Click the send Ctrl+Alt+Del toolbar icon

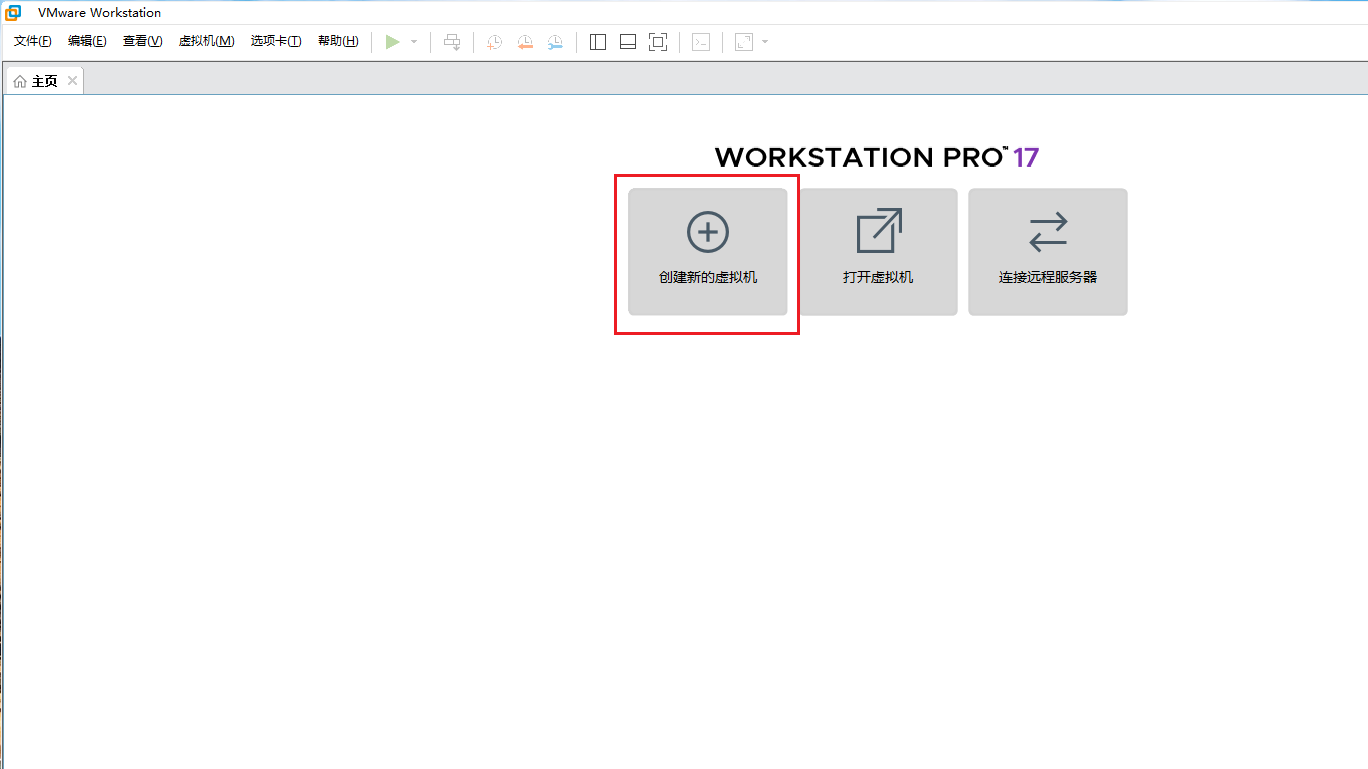[x=452, y=42]
